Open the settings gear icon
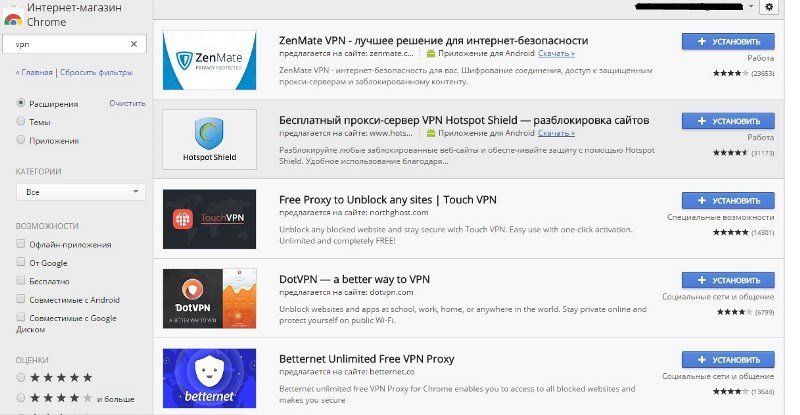This screenshot has height=415, width=800. click(769, 7)
